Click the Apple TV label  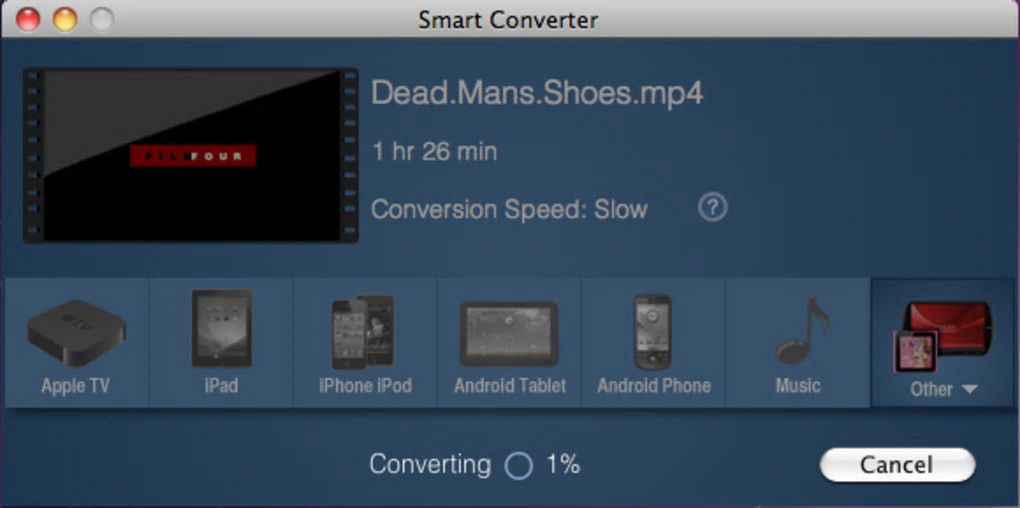click(75, 386)
